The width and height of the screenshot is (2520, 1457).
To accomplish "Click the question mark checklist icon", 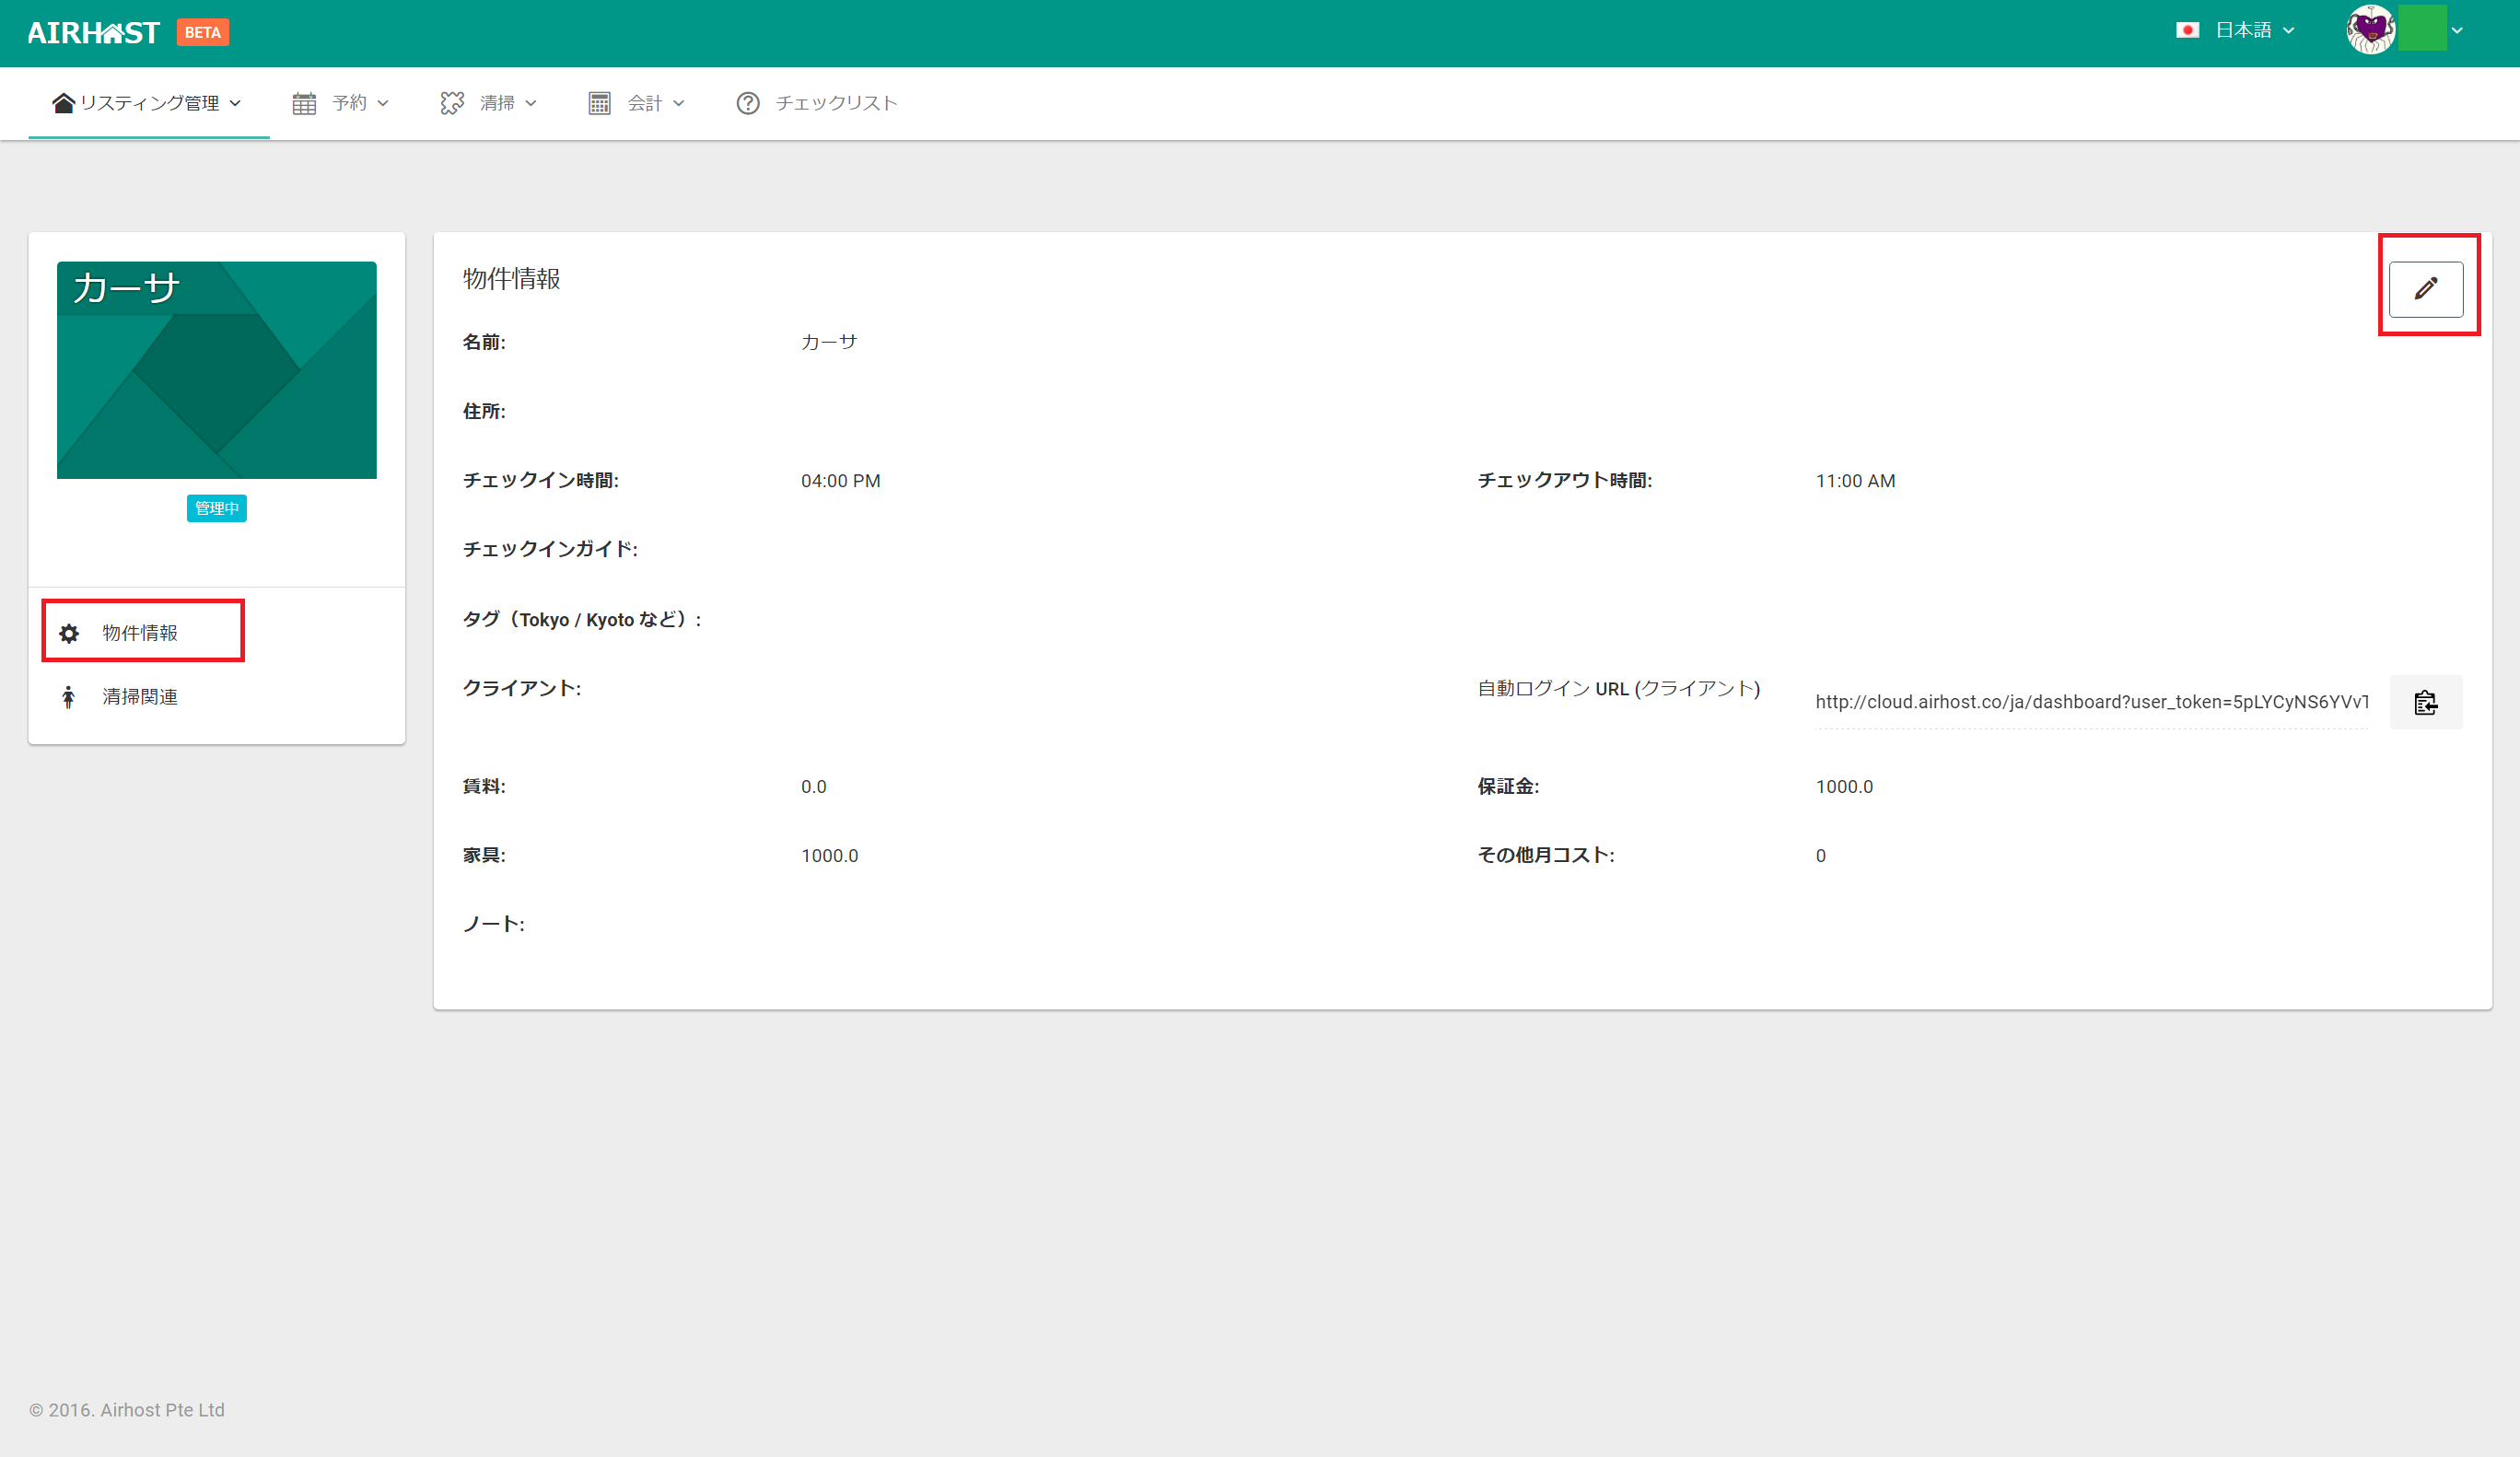I will coord(748,103).
